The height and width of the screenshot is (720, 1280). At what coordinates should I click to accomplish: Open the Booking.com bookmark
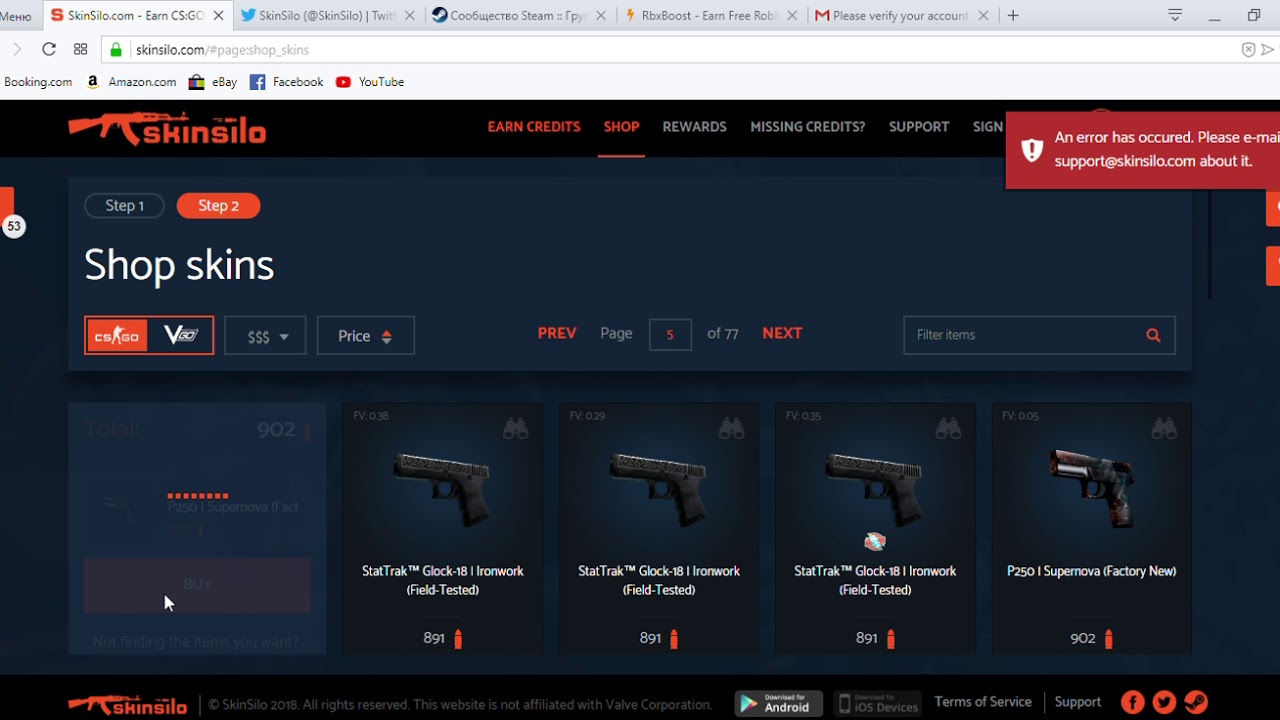38,82
